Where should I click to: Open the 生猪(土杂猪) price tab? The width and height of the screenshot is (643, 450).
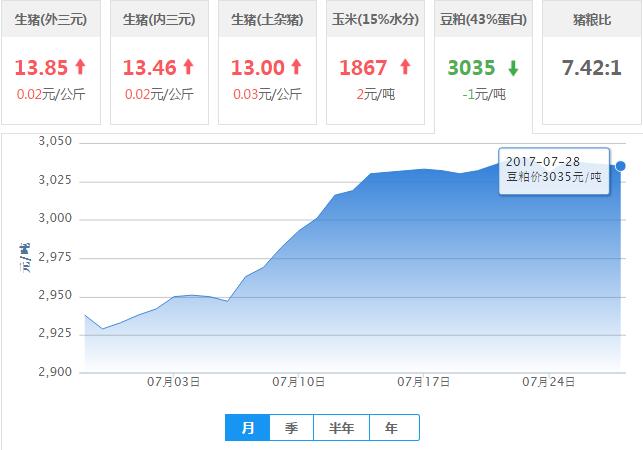pos(267,62)
